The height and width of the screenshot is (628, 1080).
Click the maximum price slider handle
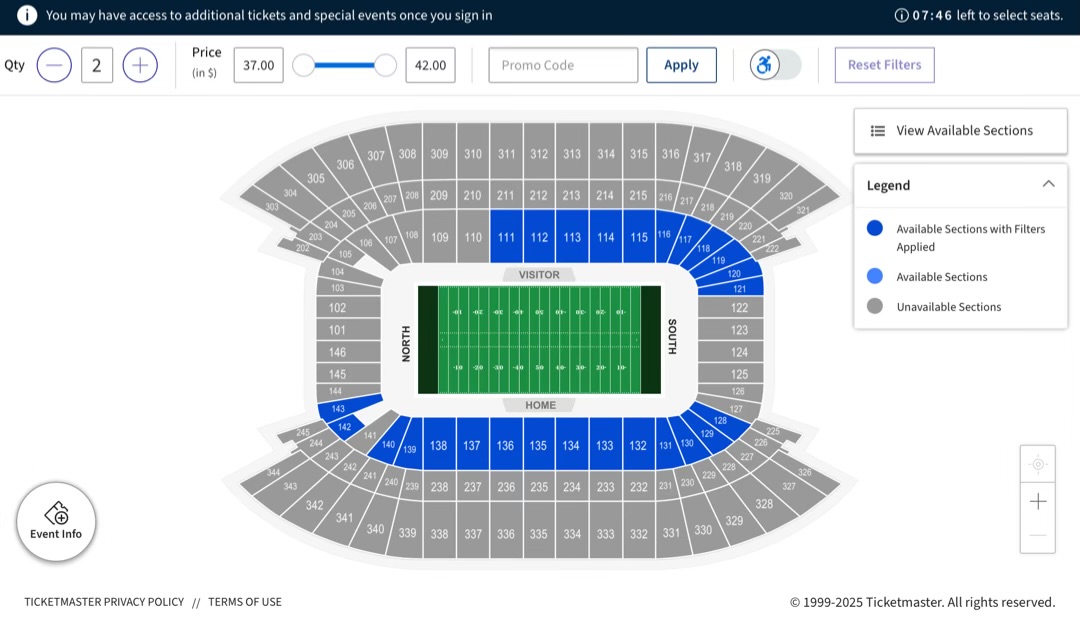(x=385, y=66)
